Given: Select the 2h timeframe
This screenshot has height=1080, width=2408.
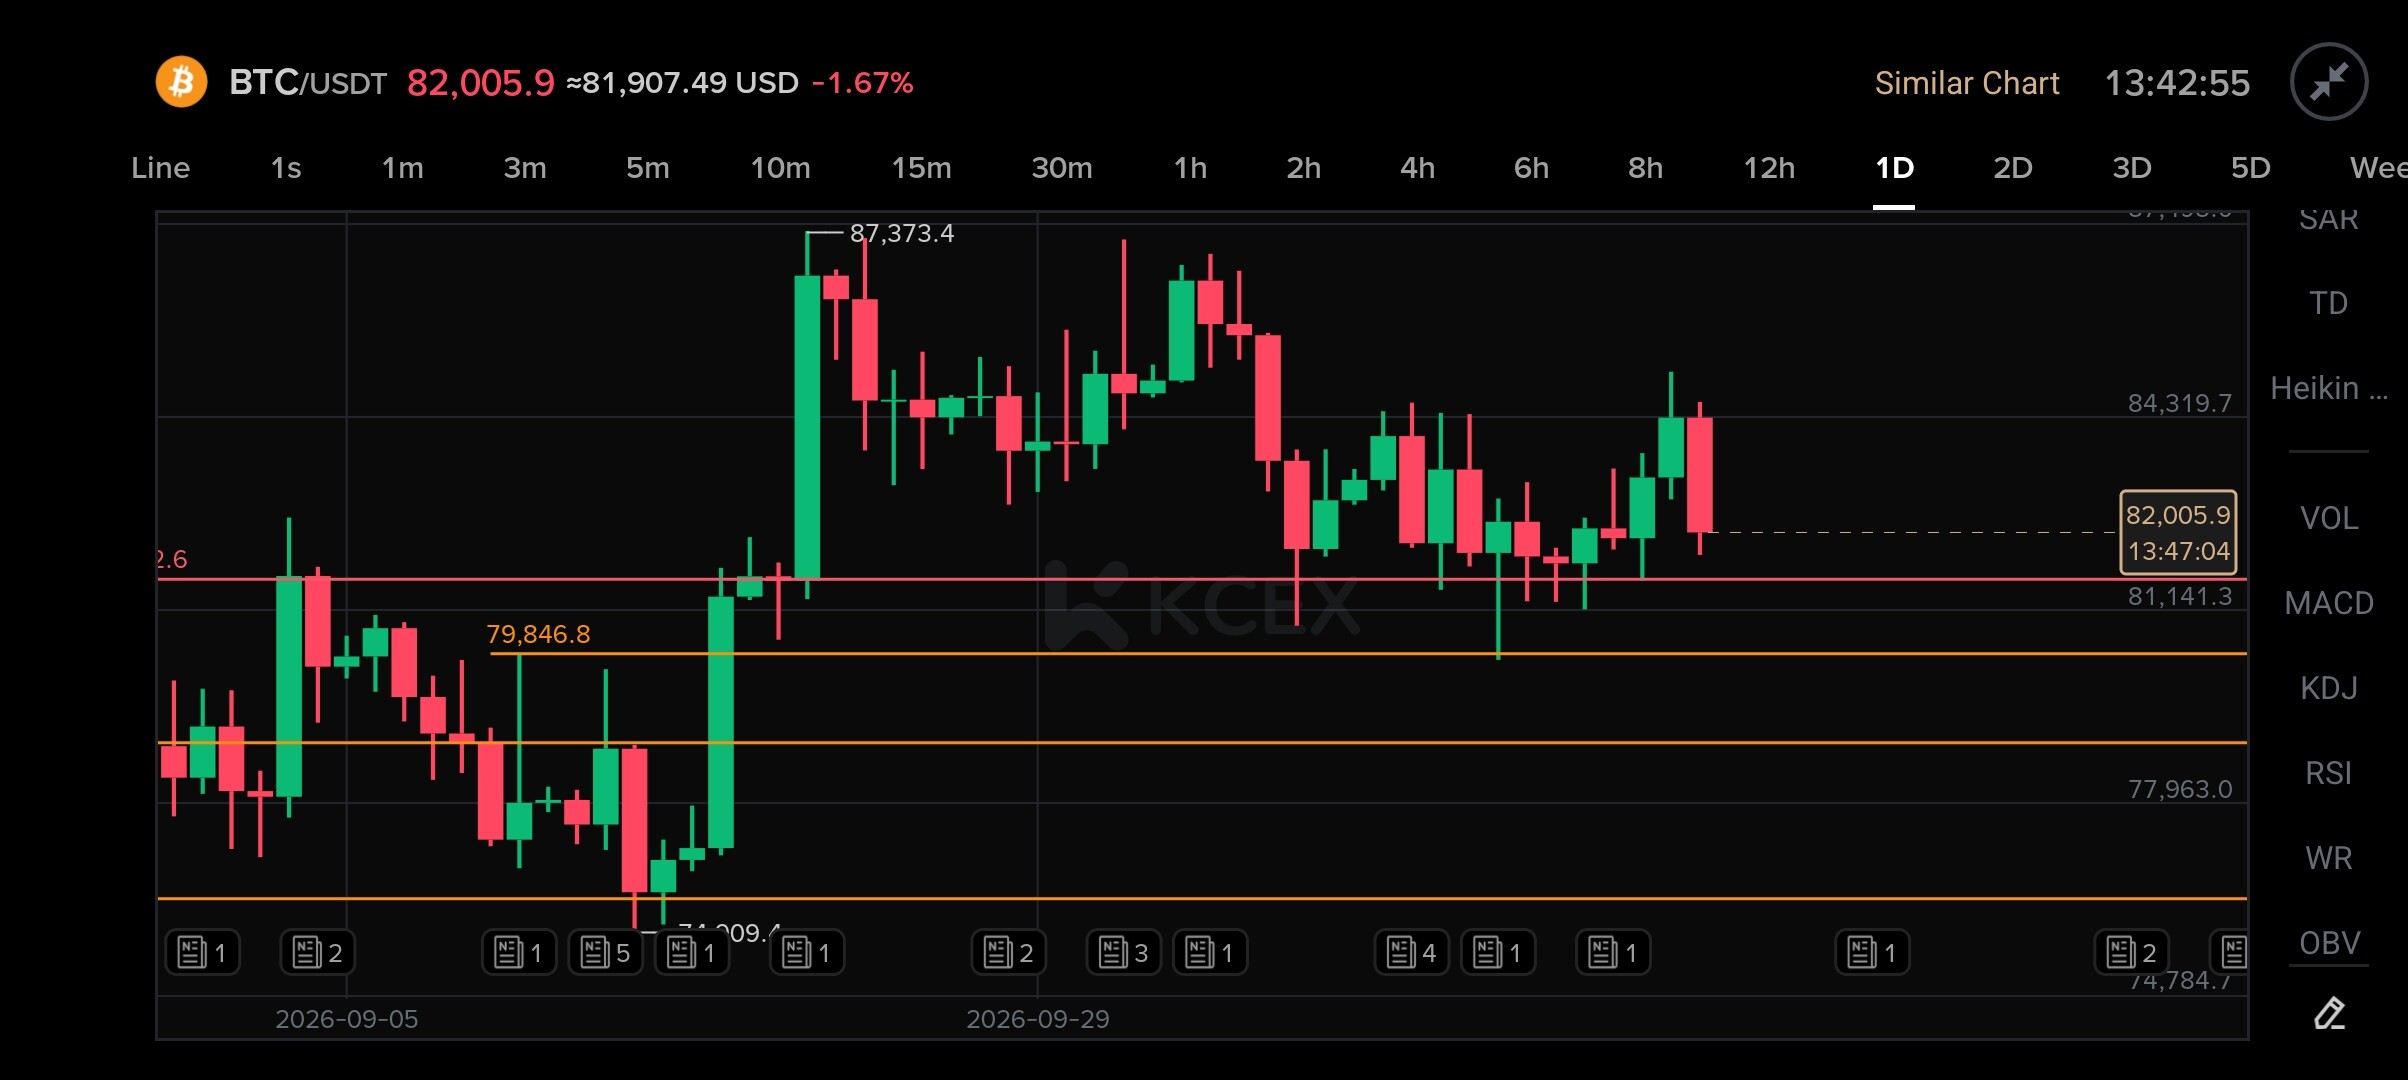Looking at the screenshot, I should tap(1303, 168).
